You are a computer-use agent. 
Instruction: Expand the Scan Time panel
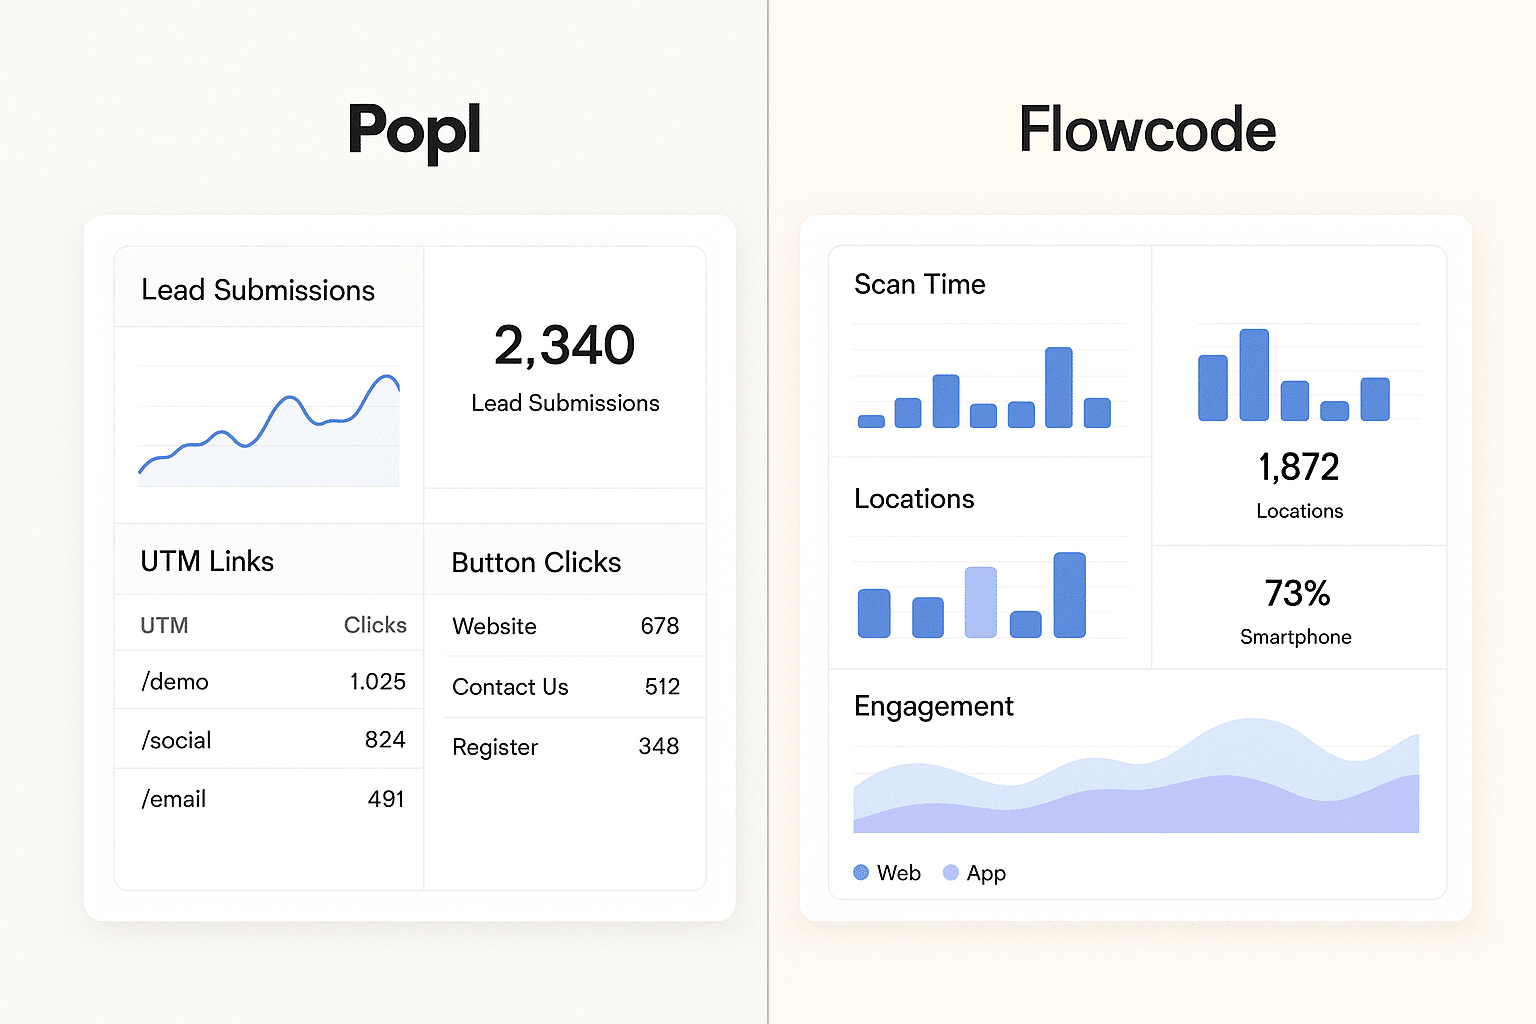(919, 284)
